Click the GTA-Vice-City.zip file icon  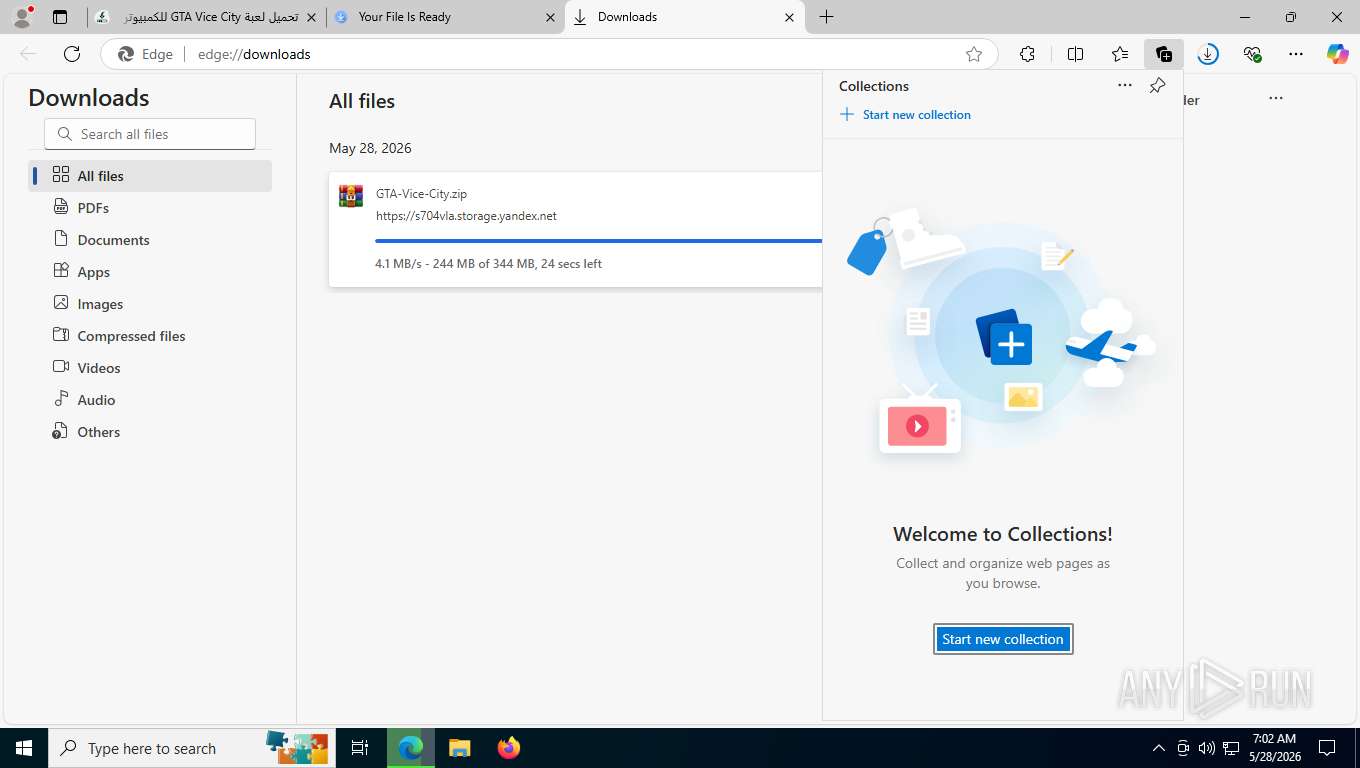coord(351,196)
